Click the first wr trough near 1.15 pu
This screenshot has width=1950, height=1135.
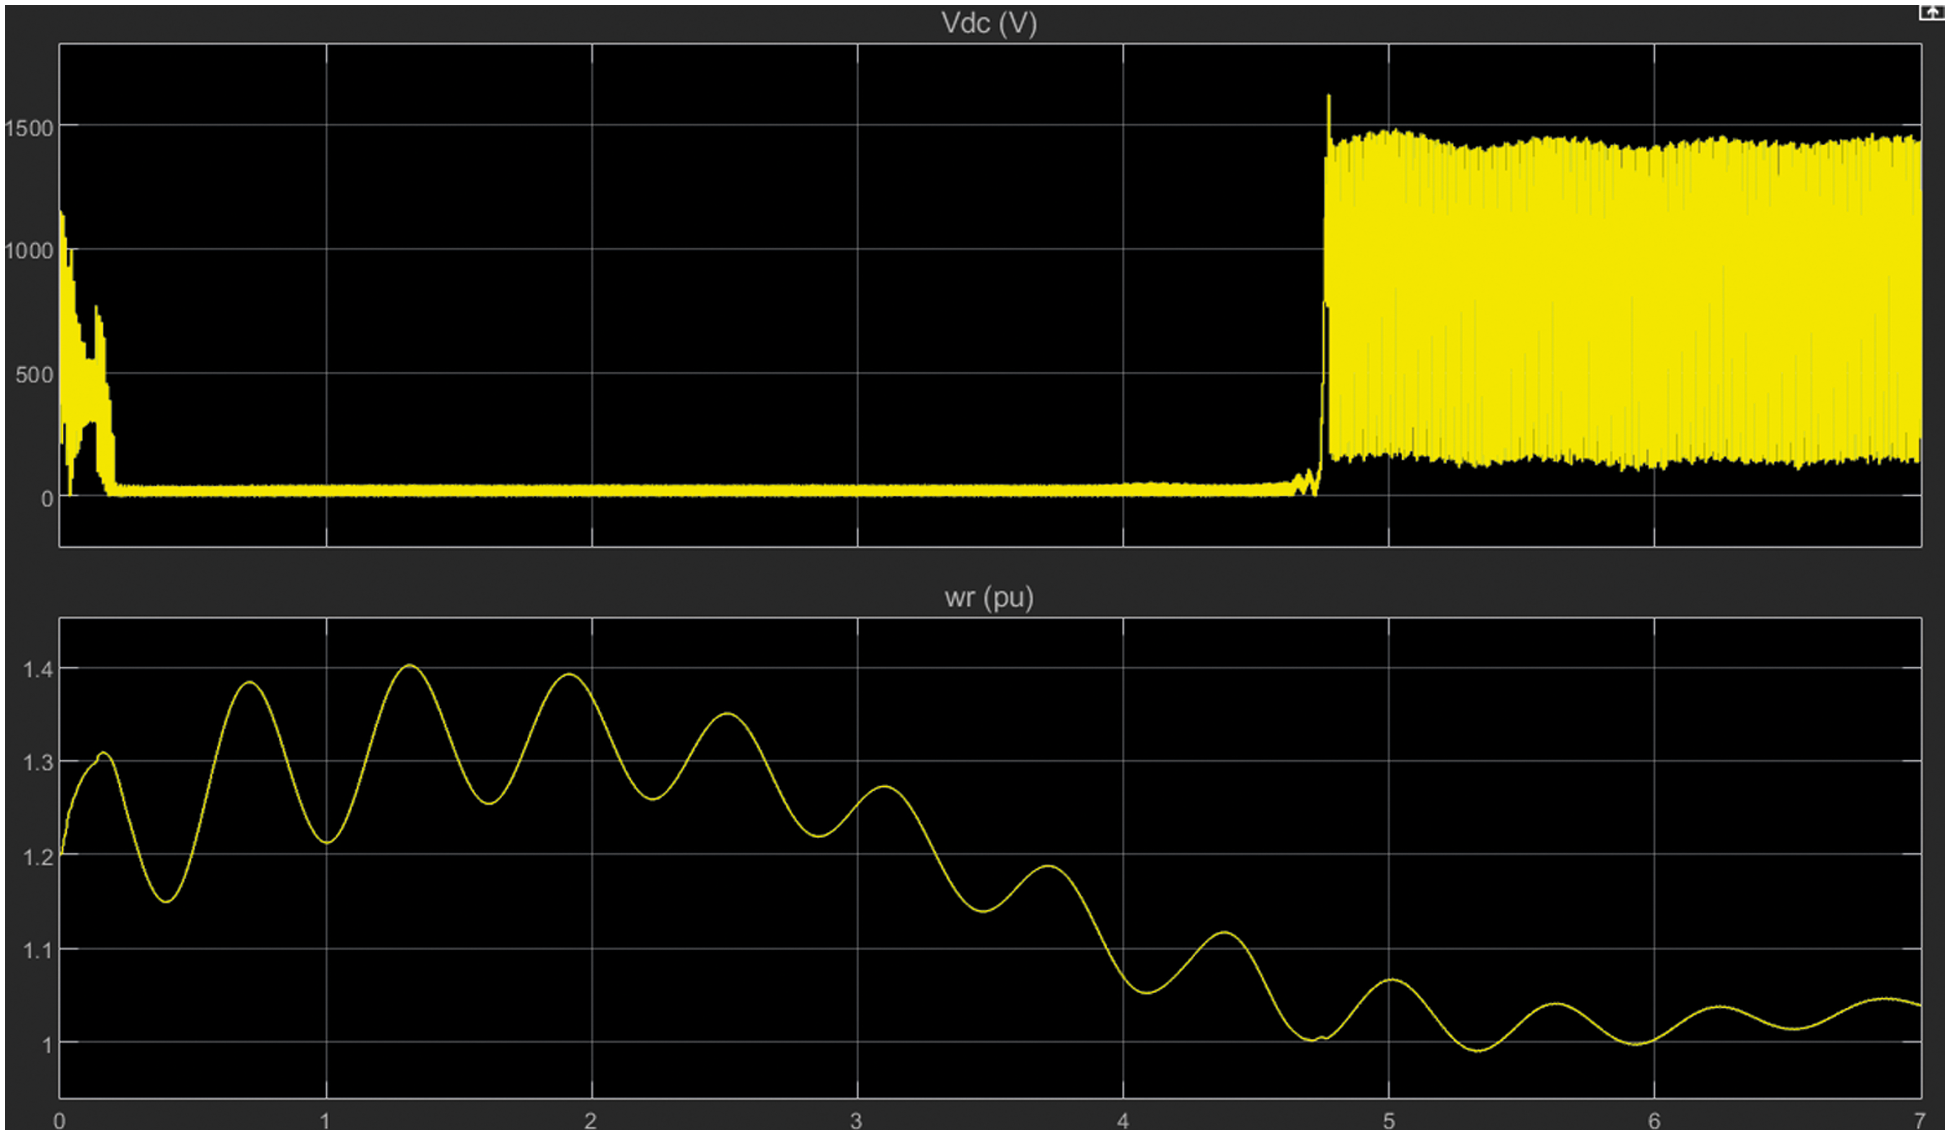(x=167, y=901)
